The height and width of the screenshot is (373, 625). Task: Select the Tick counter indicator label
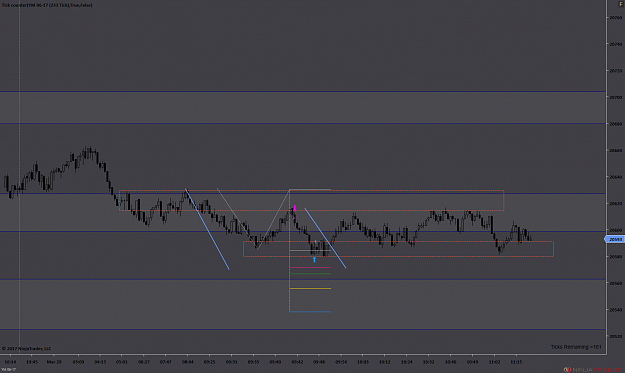point(47,5)
